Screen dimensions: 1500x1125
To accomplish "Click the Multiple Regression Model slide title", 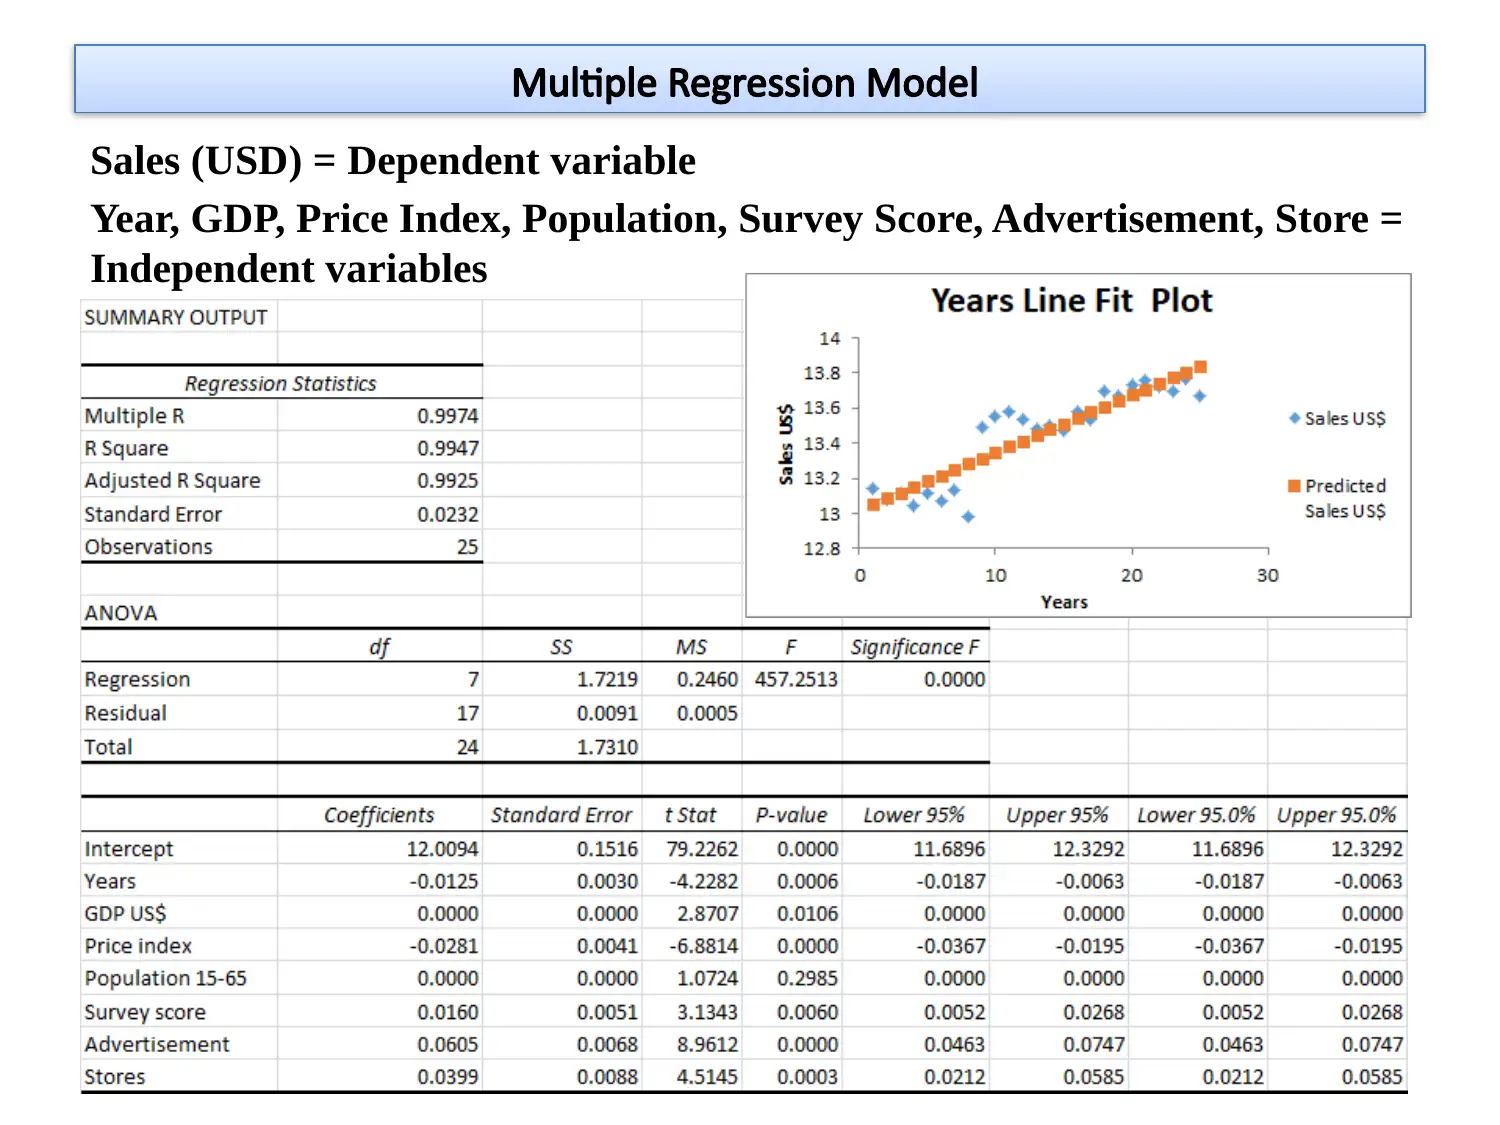I will [745, 82].
